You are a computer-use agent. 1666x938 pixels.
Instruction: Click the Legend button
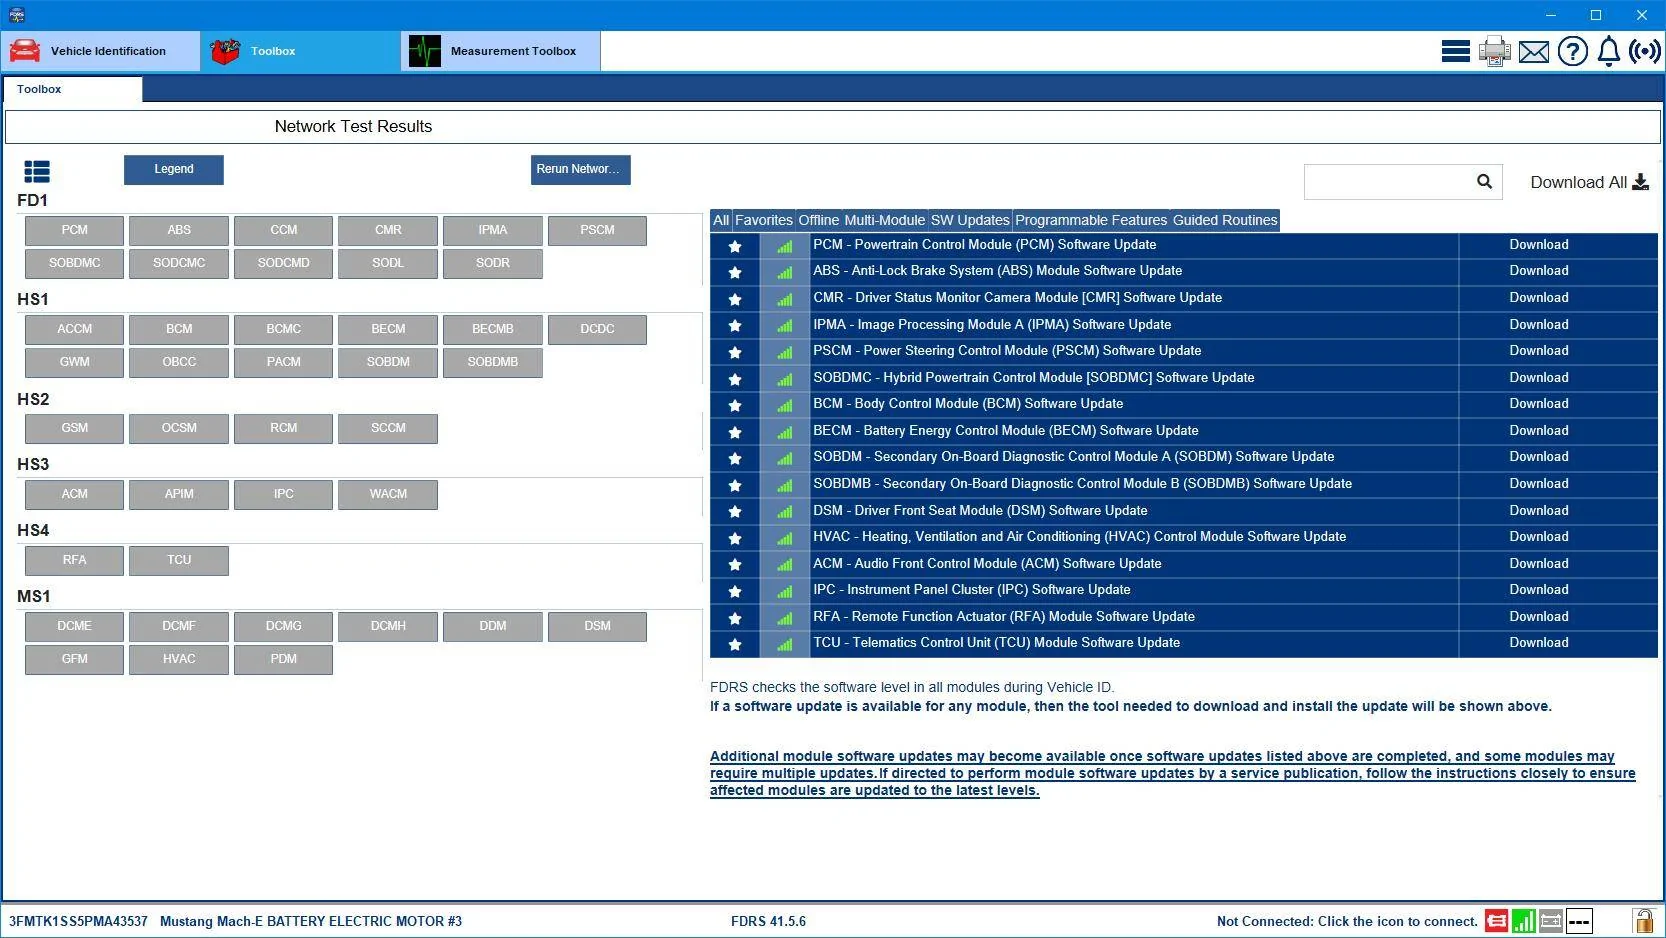pyautogui.click(x=174, y=169)
